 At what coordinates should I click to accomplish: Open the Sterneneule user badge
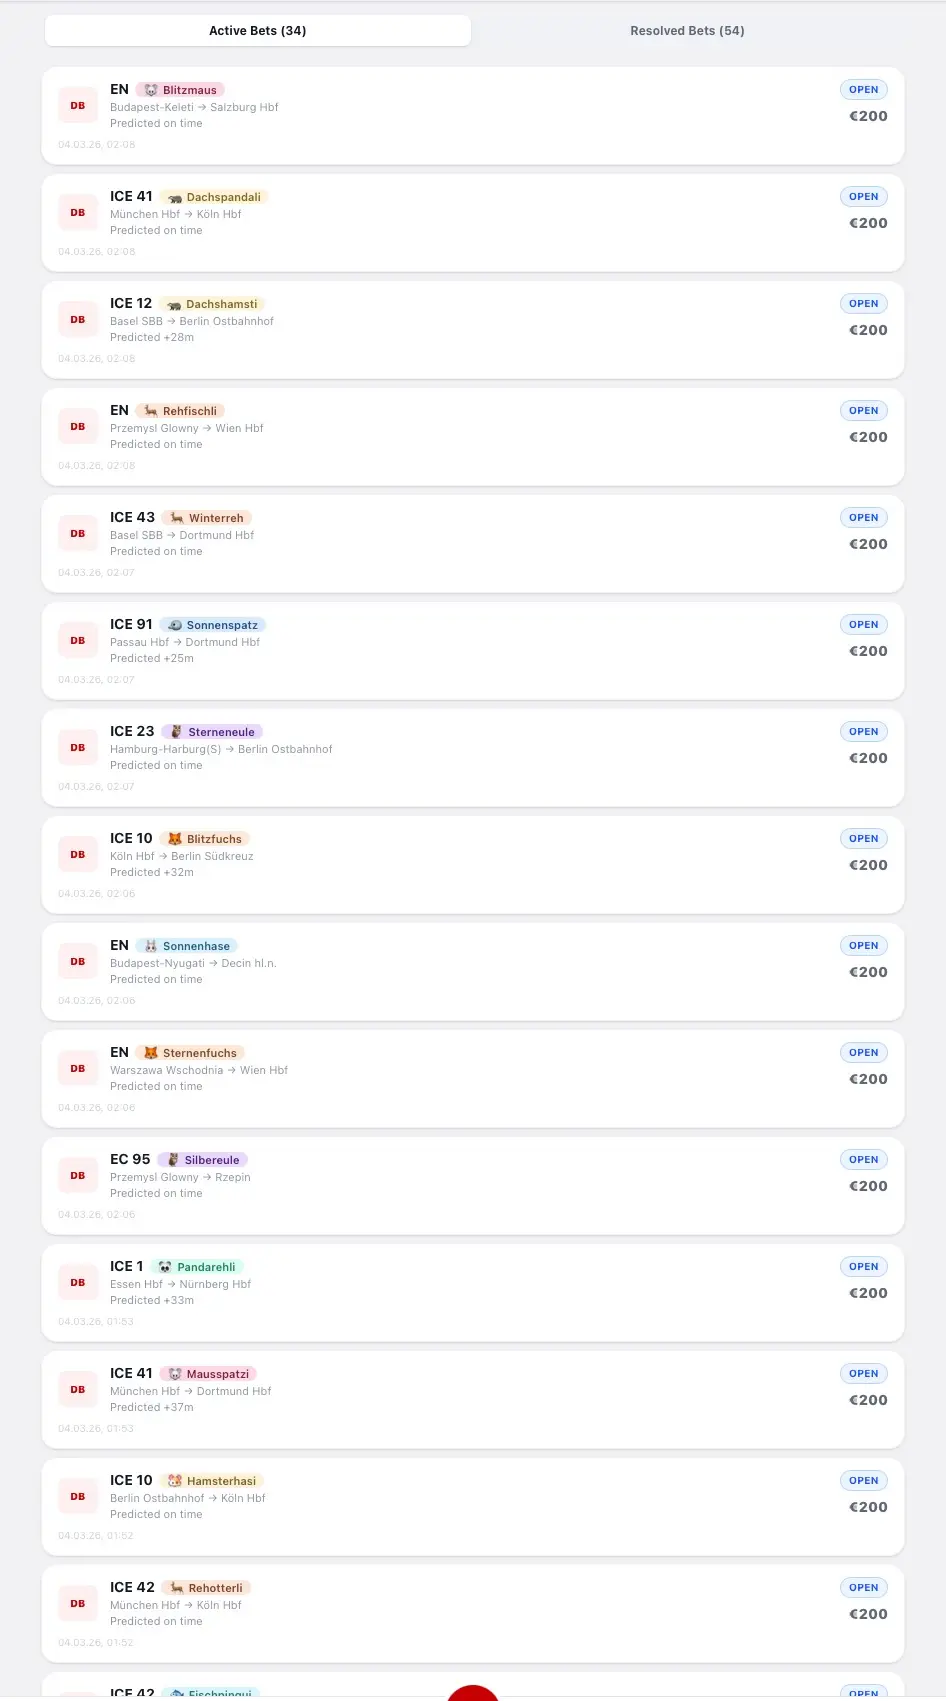212,732
